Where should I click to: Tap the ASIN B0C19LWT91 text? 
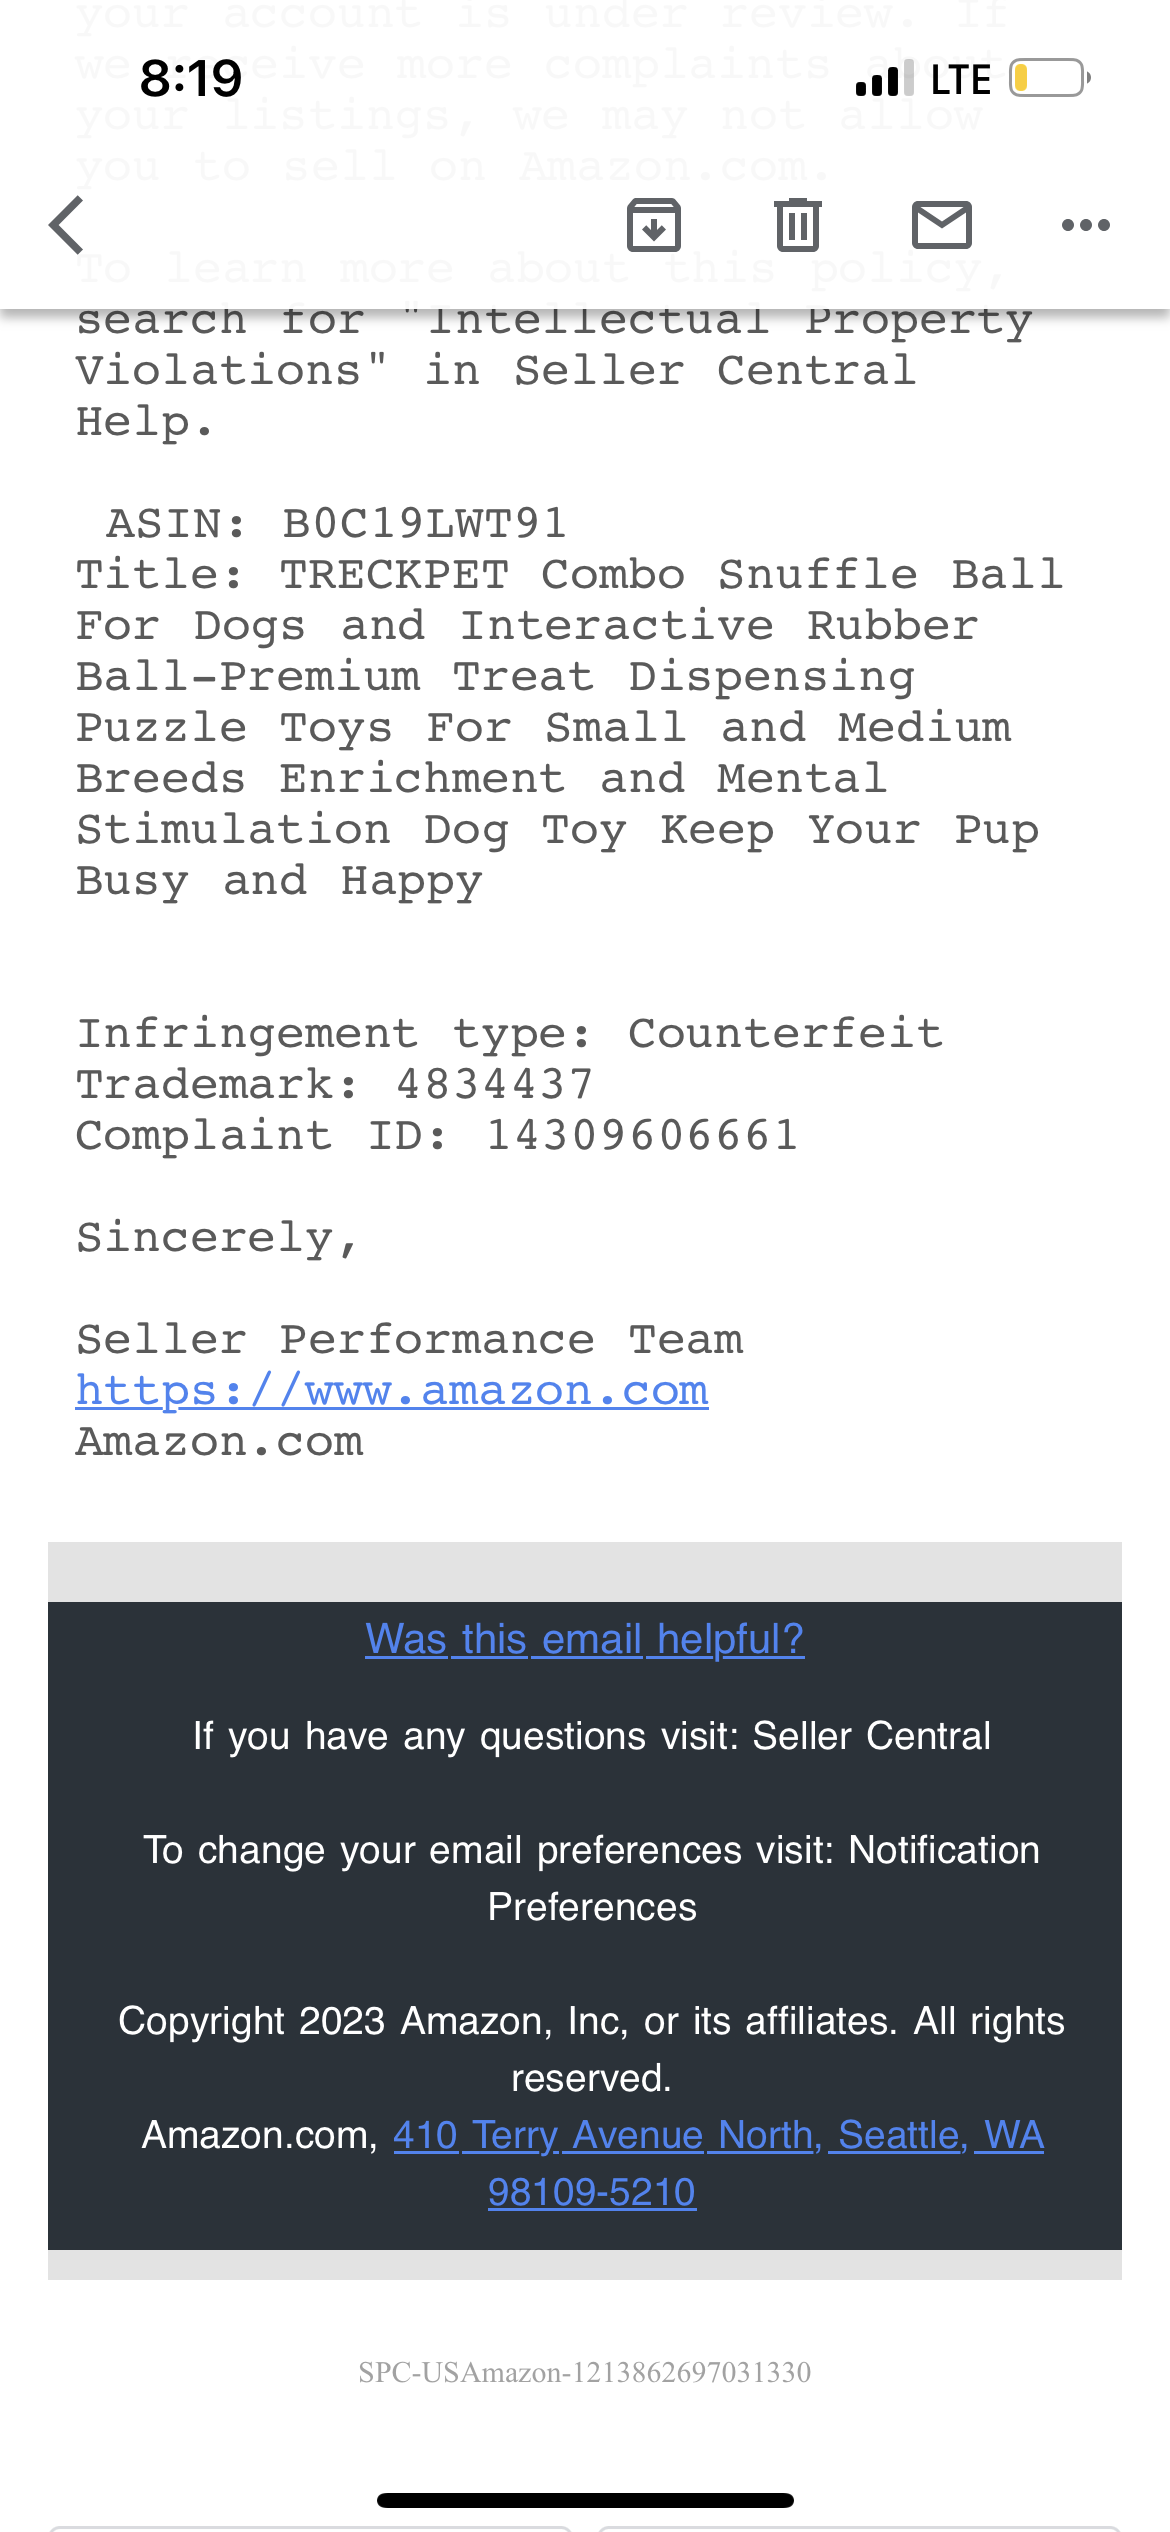coord(337,523)
